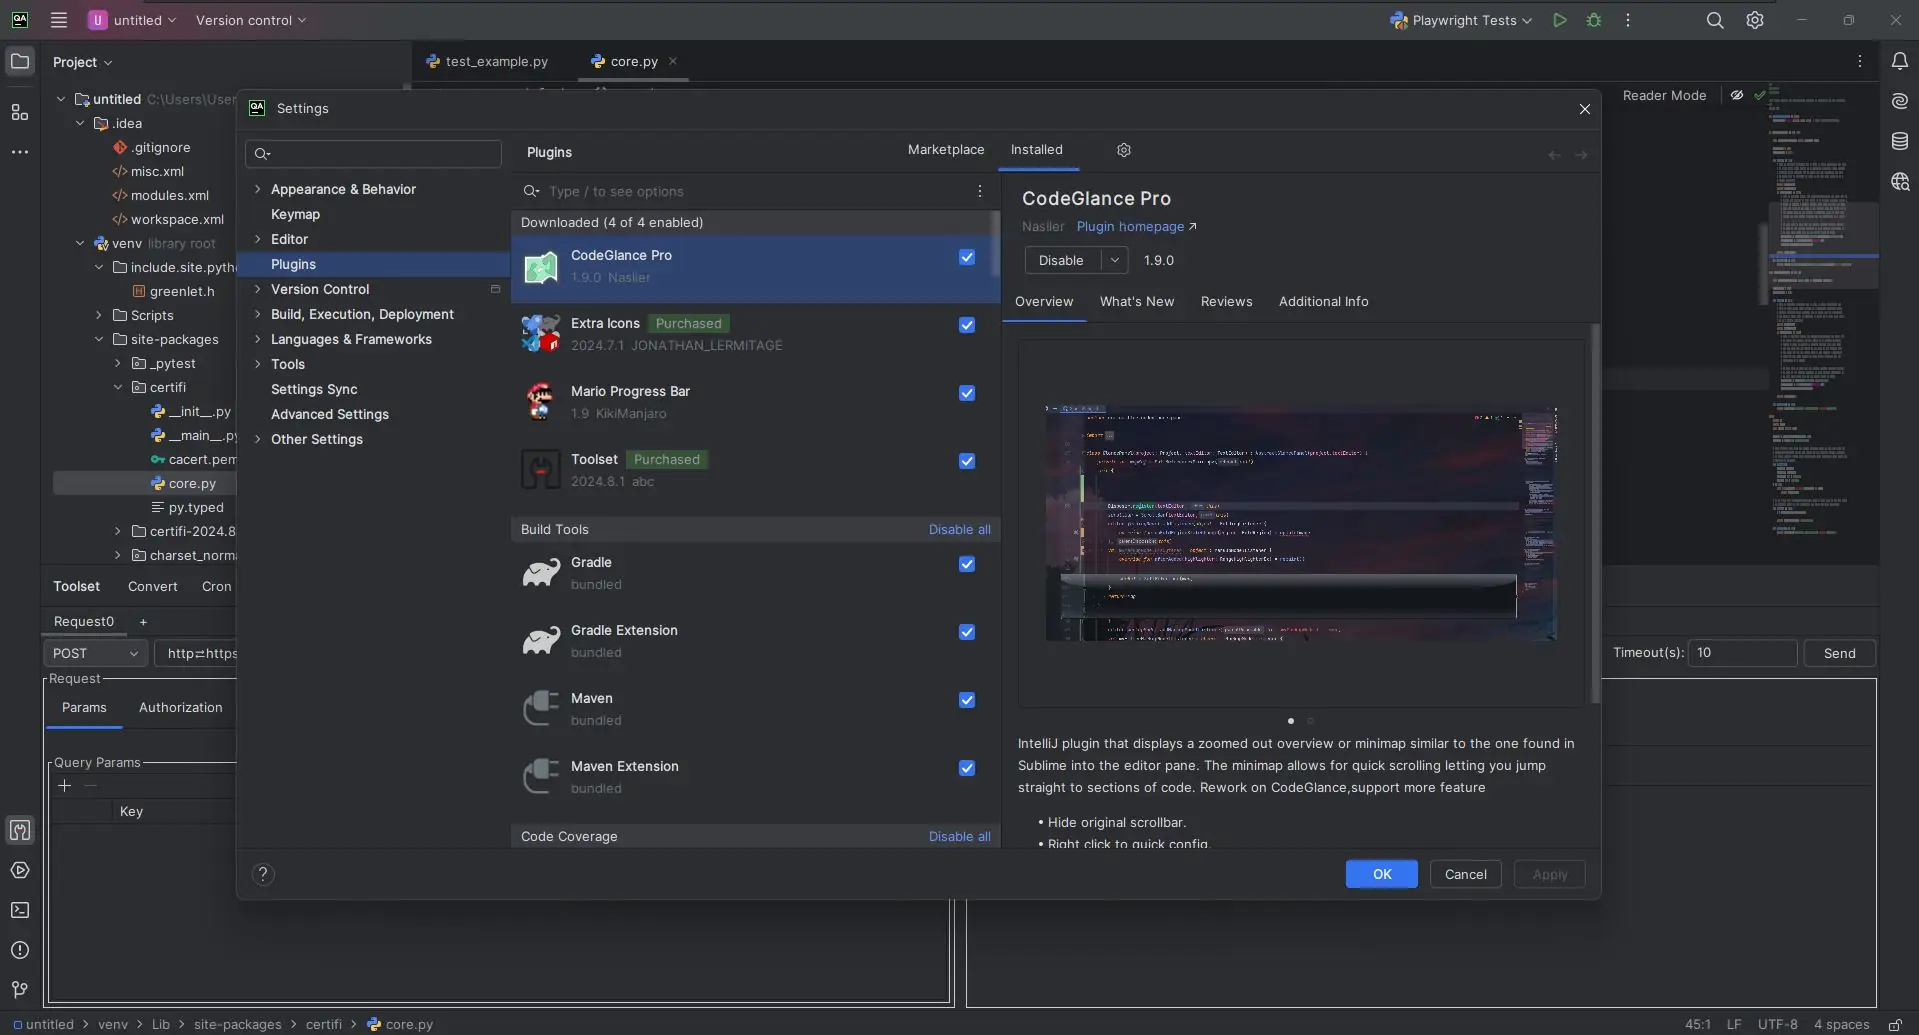
Task: Open the AI Assistant spiral icon
Action: (x=1899, y=101)
